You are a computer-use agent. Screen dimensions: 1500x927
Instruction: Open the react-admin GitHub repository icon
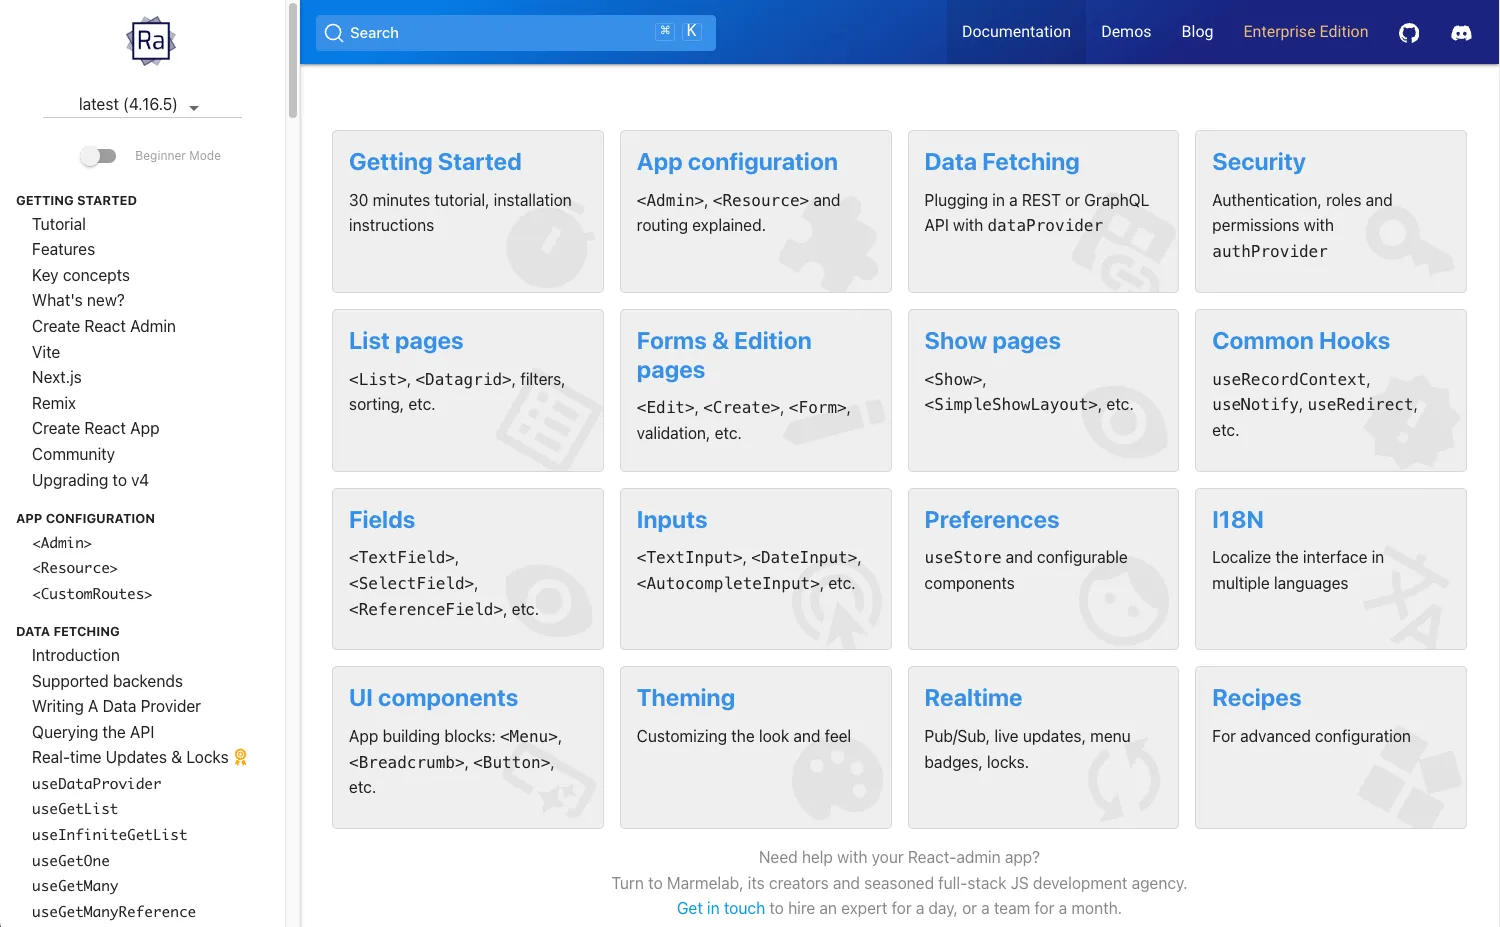pos(1409,32)
